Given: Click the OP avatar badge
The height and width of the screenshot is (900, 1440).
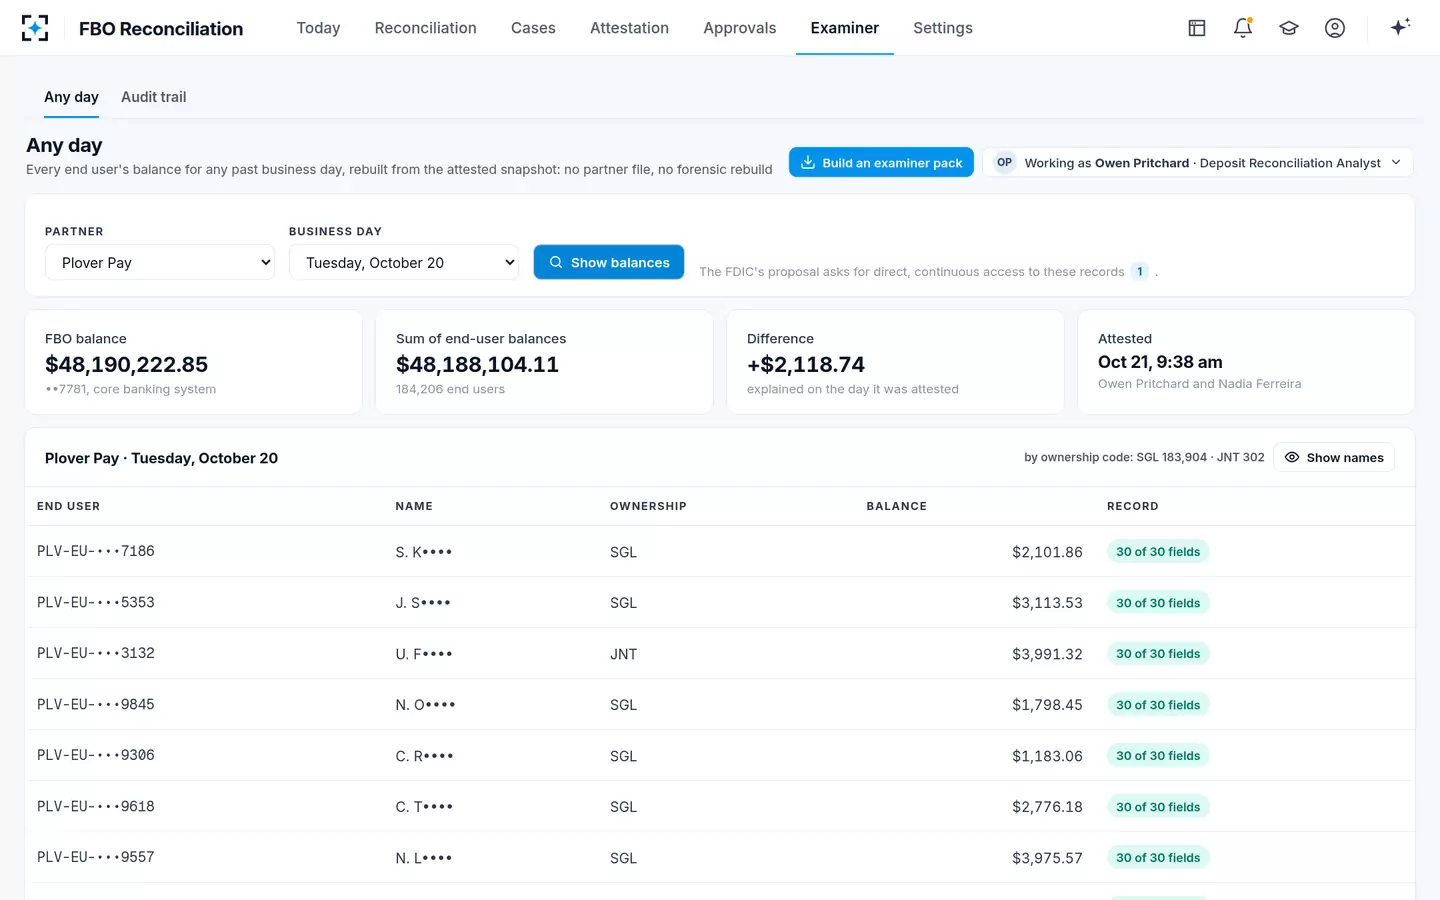Looking at the screenshot, I should point(1004,162).
